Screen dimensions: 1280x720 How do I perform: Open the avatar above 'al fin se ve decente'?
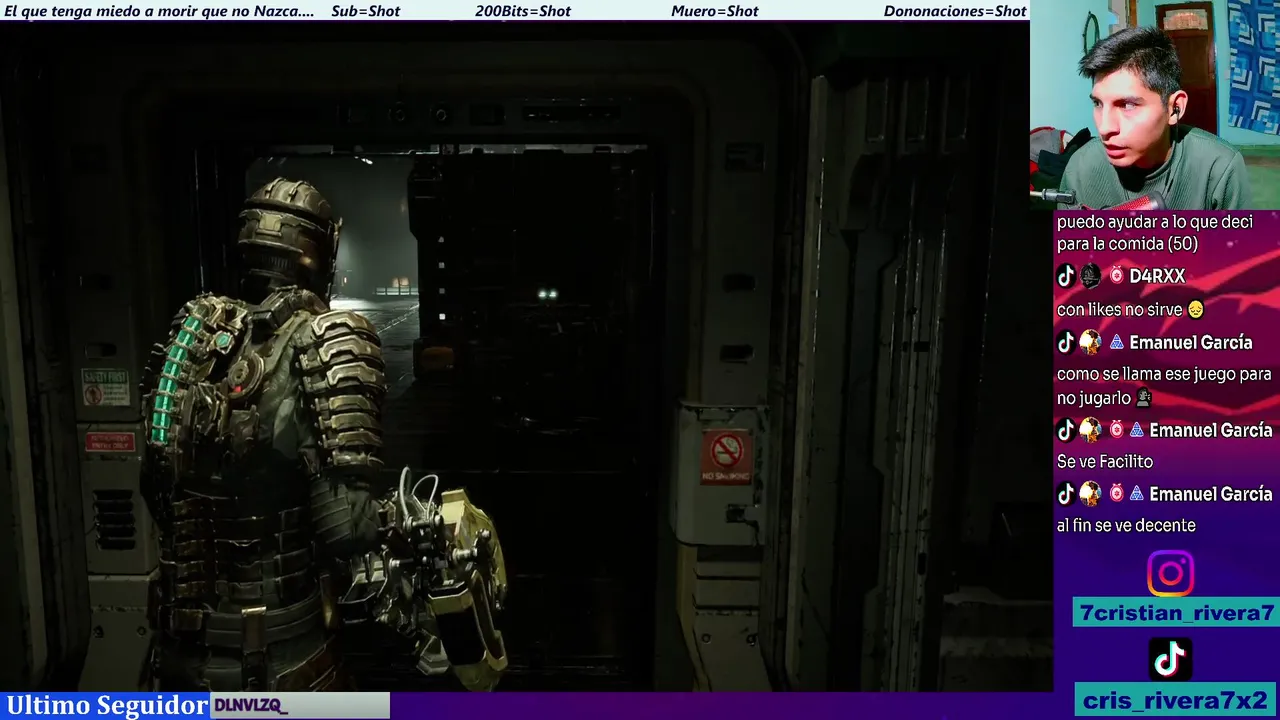coord(1090,494)
